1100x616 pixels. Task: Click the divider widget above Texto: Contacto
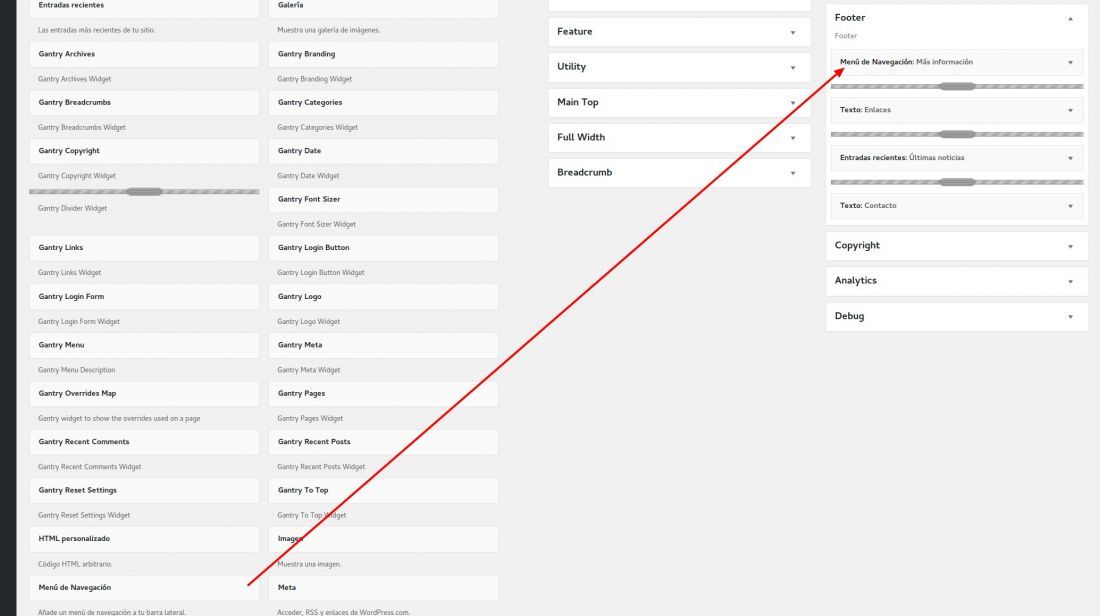(957, 182)
